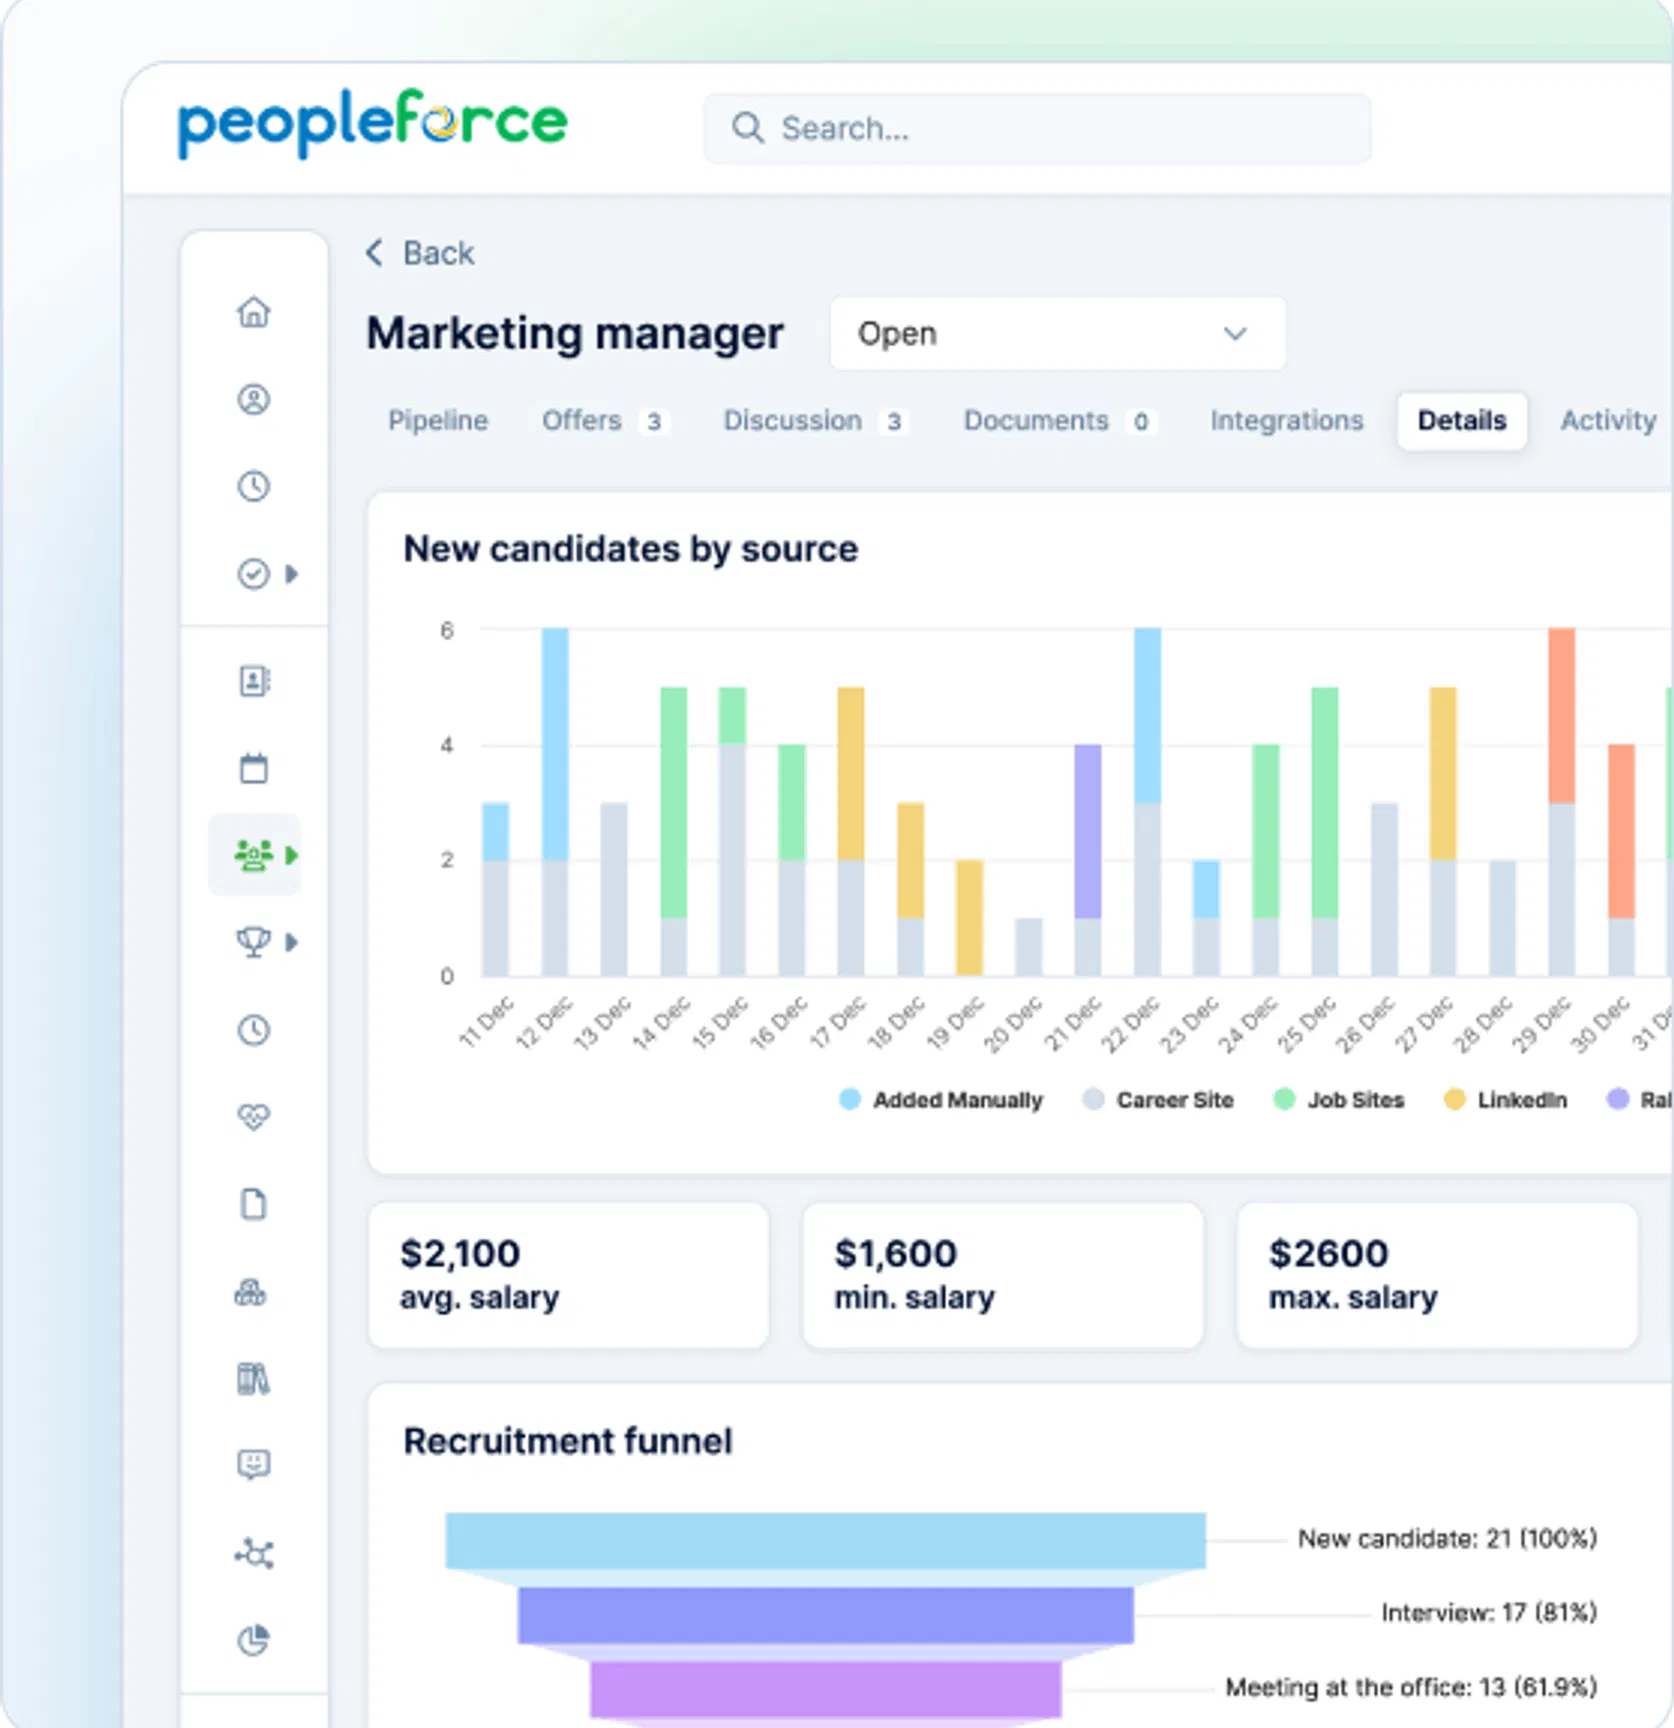Click the Search input field
The width and height of the screenshot is (1674, 1728).
1037,128
